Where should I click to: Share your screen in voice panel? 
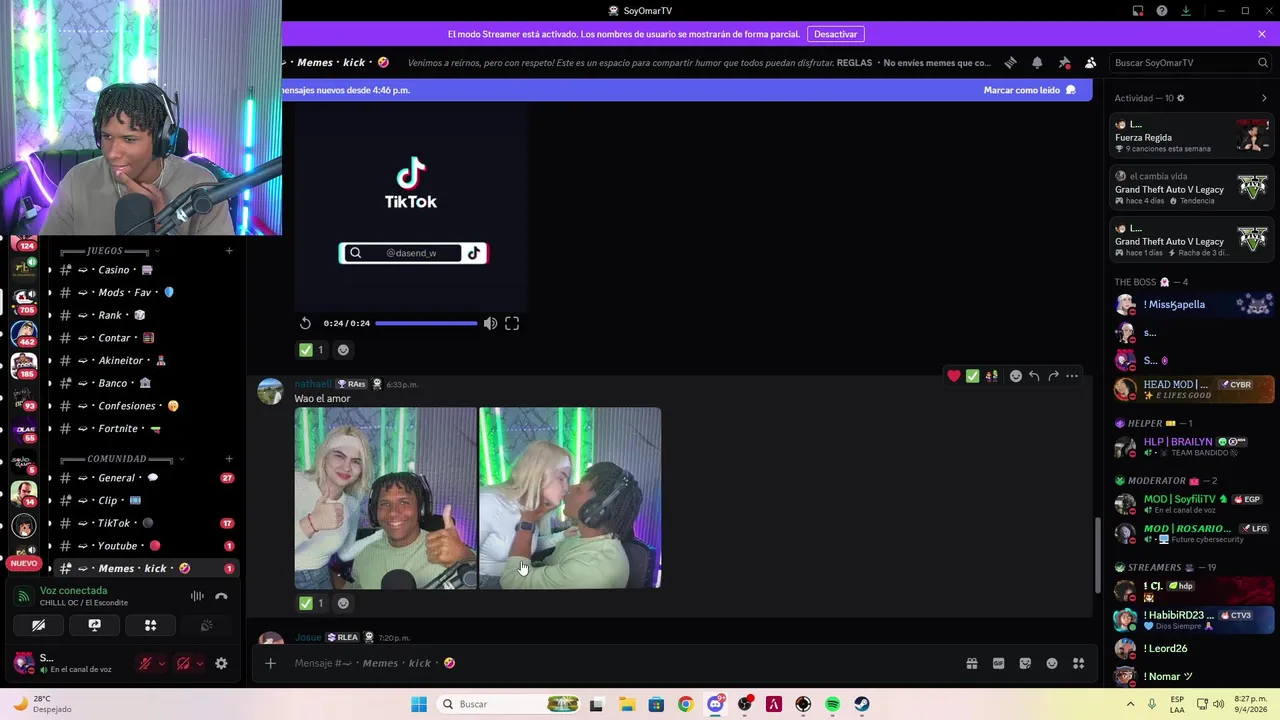coord(94,625)
